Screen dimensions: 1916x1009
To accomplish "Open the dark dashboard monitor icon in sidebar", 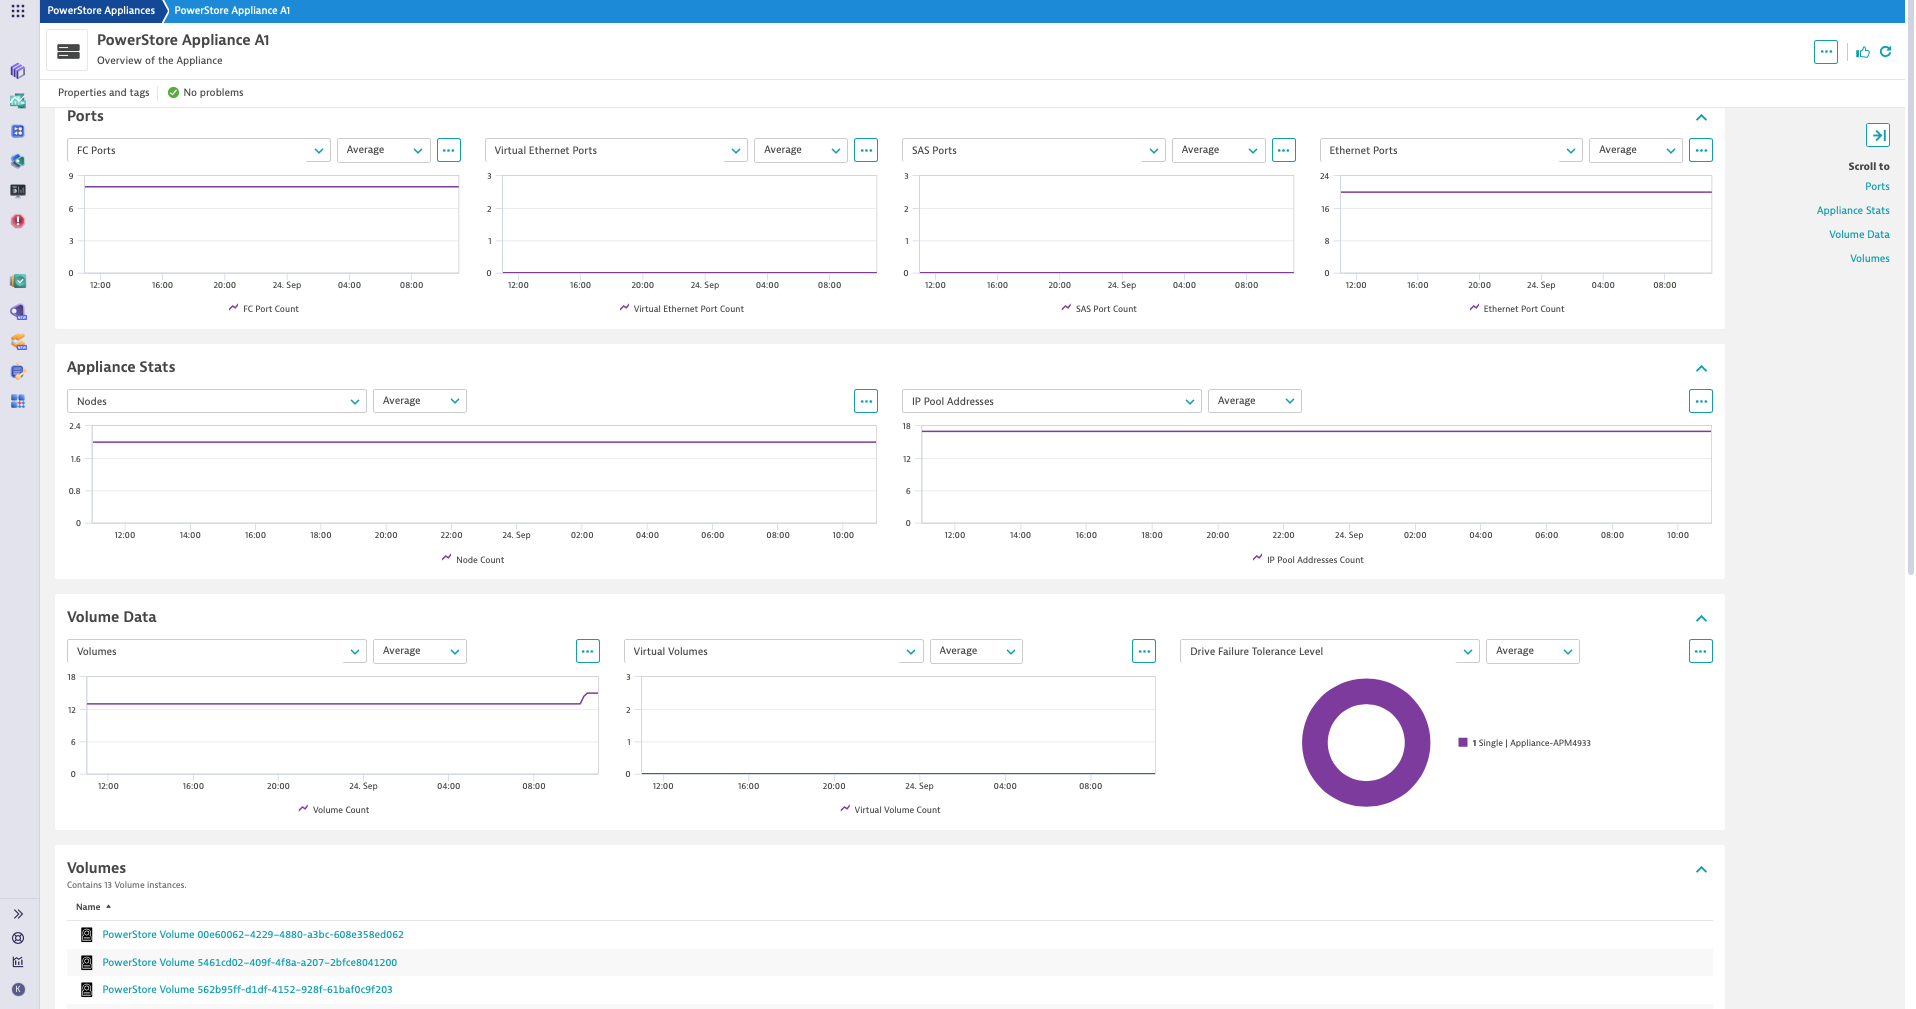I will [x=18, y=191].
